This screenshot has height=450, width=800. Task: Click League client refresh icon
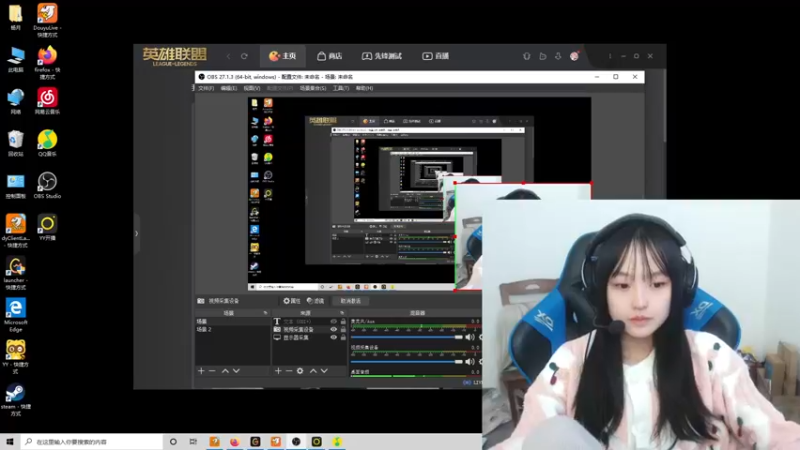coord(244,56)
